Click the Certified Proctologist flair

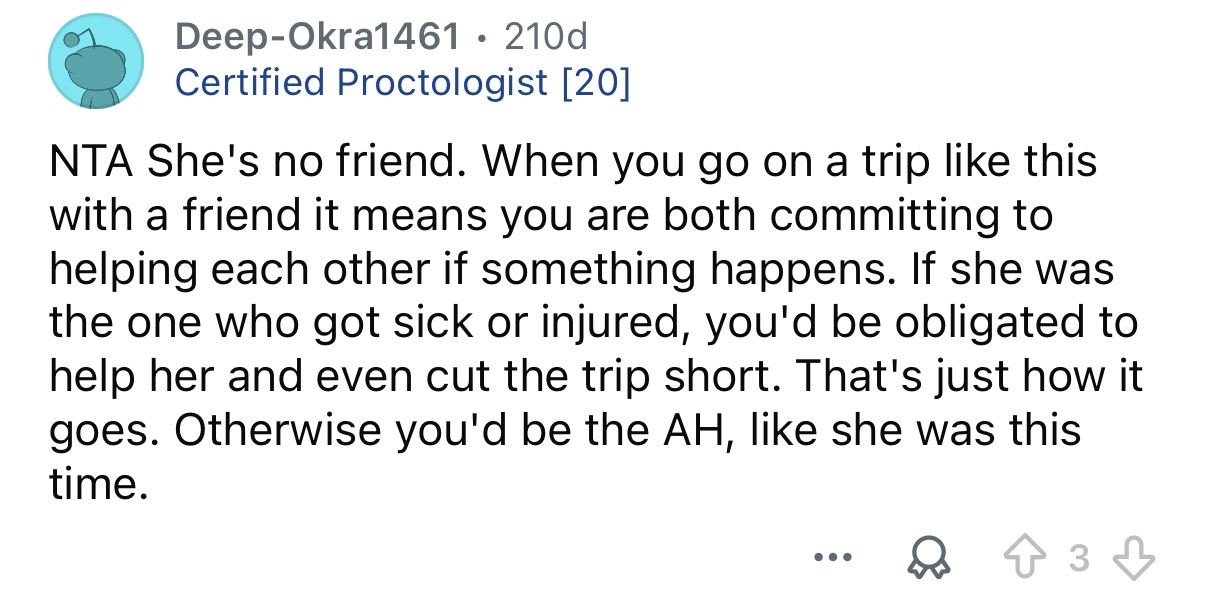(362, 82)
